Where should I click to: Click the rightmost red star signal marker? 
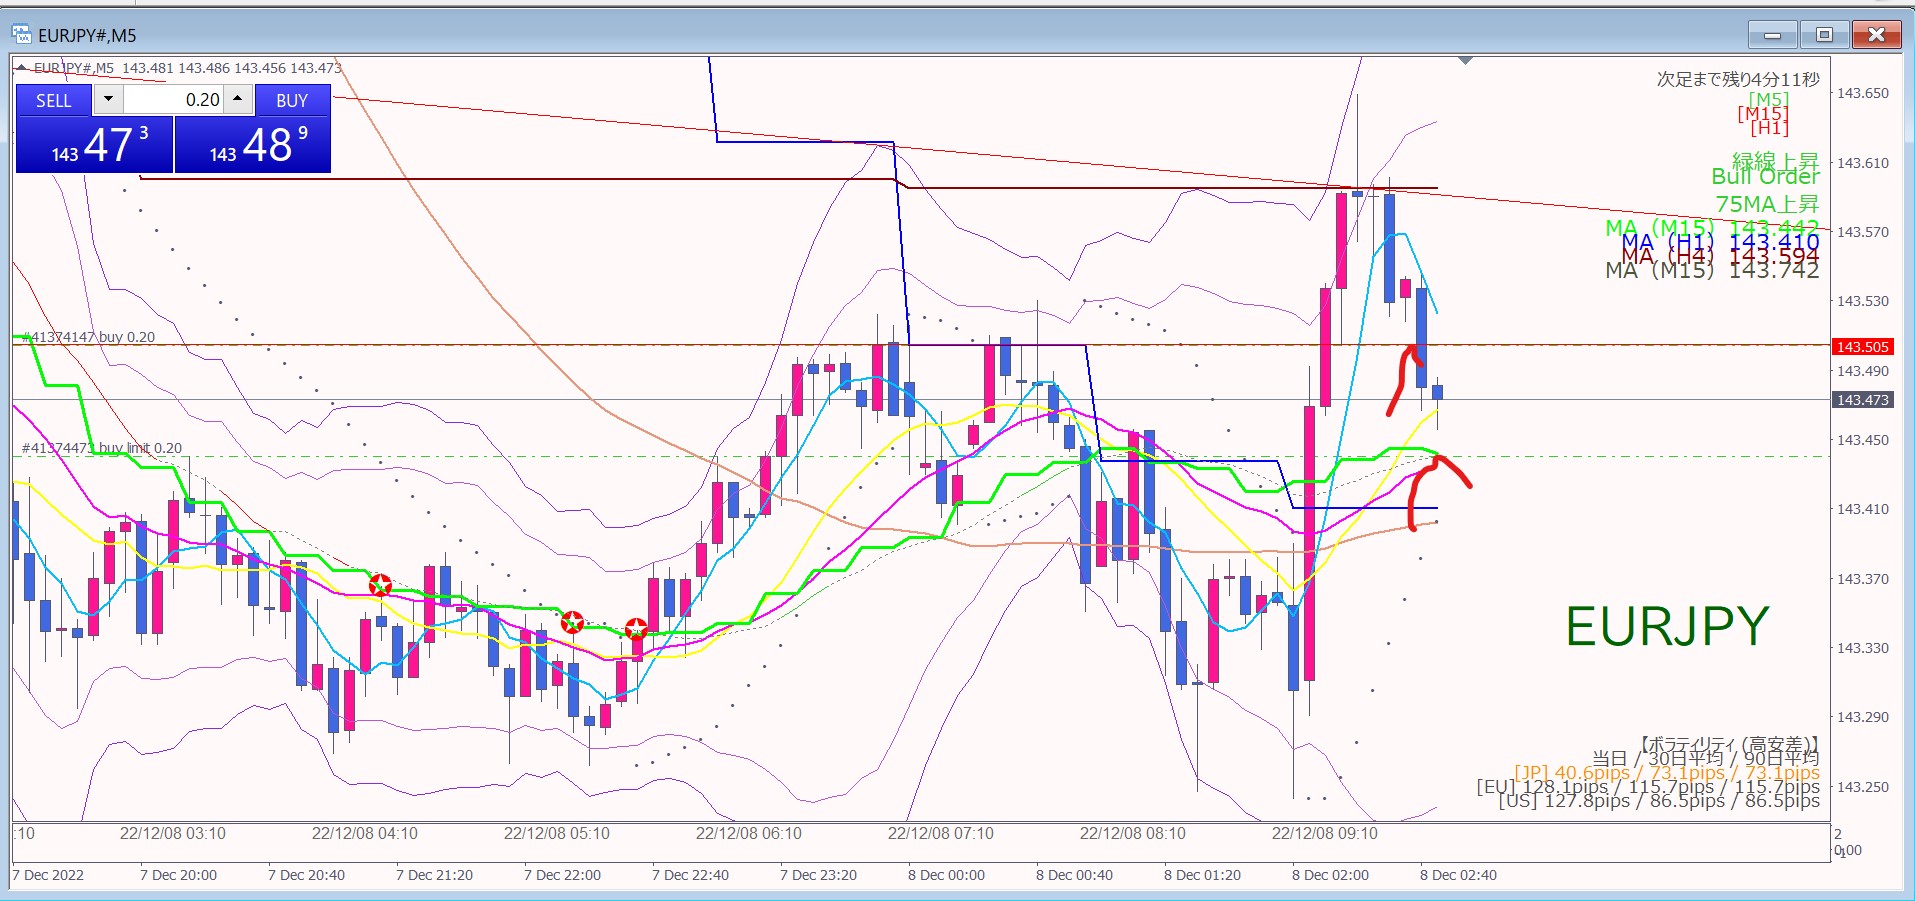pyautogui.click(x=636, y=629)
